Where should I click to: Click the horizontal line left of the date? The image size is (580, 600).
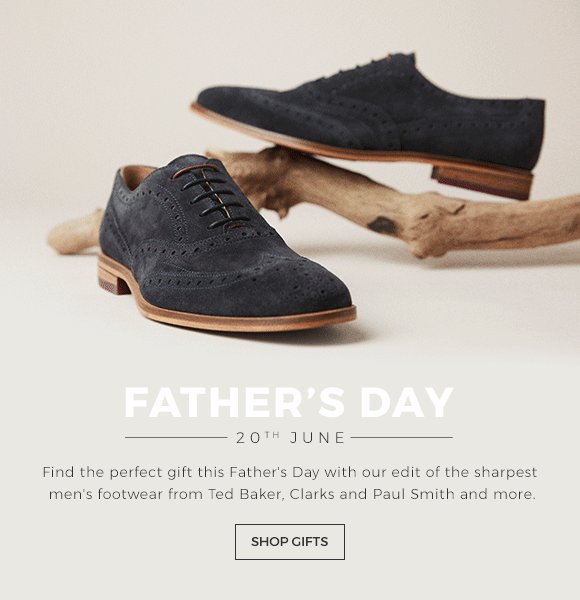point(176,437)
